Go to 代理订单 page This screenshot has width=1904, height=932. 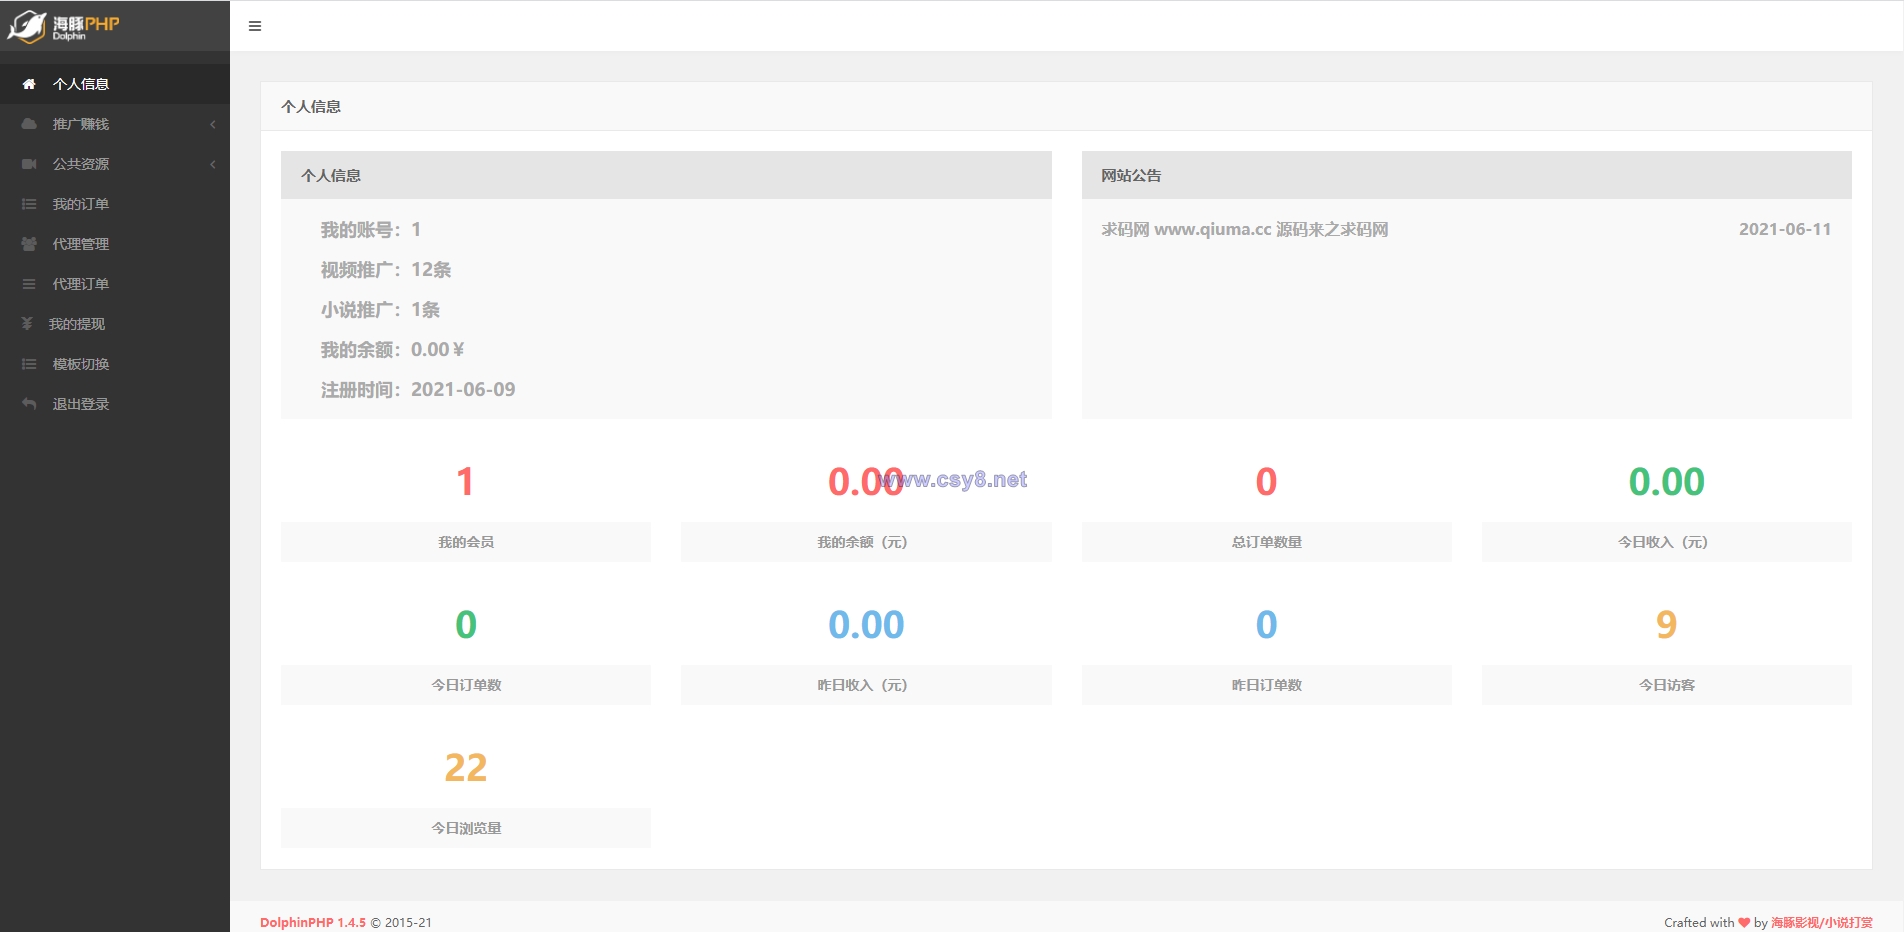pos(115,284)
